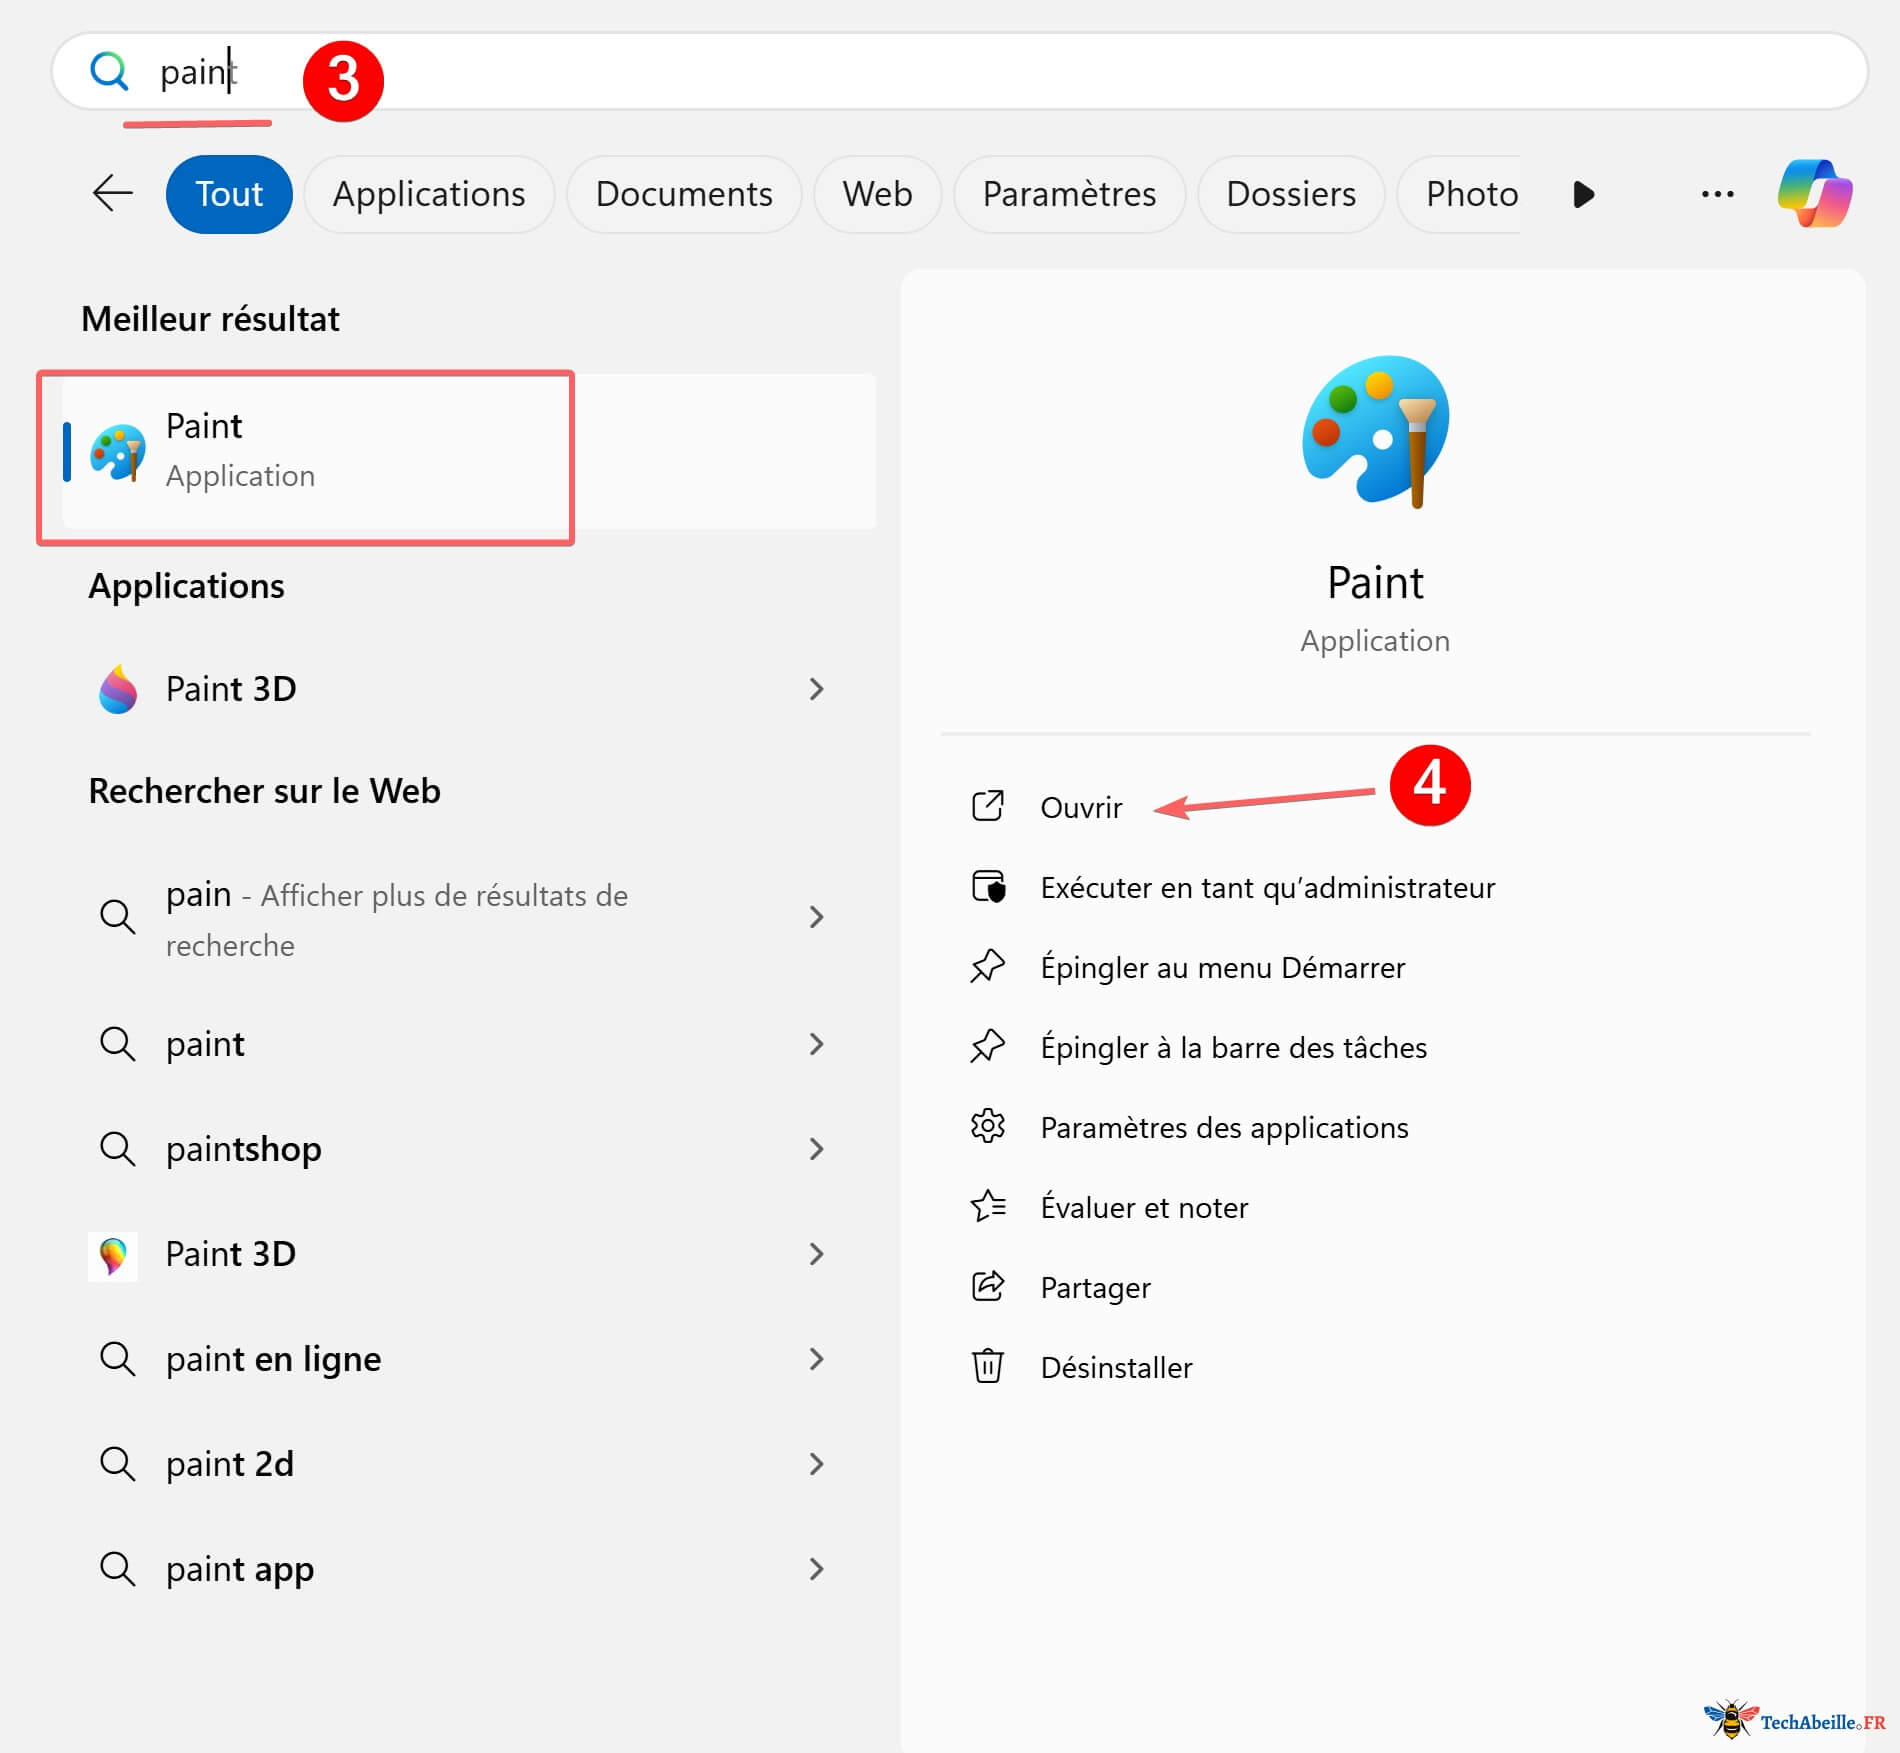Switch to the Dossiers filter tab
The height and width of the screenshot is (1753, 1900).
1291,194
